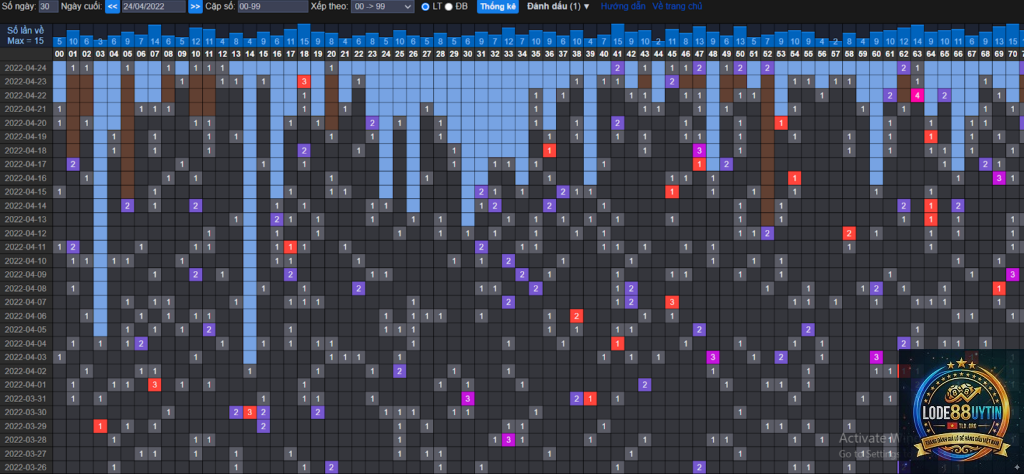This screenshot has height=474, width=1024.
Task: Click magenta 3 cell in 2022-04-03 row, column 48
Action: tap(712, 356)
